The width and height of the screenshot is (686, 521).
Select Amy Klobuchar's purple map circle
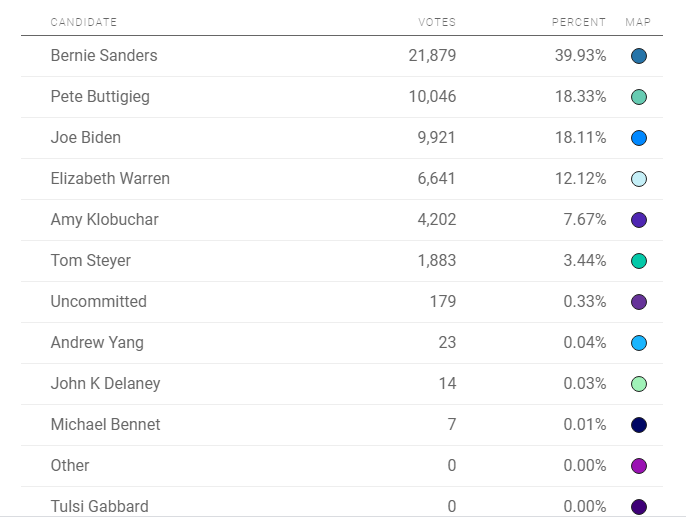[x=639, y=220]
